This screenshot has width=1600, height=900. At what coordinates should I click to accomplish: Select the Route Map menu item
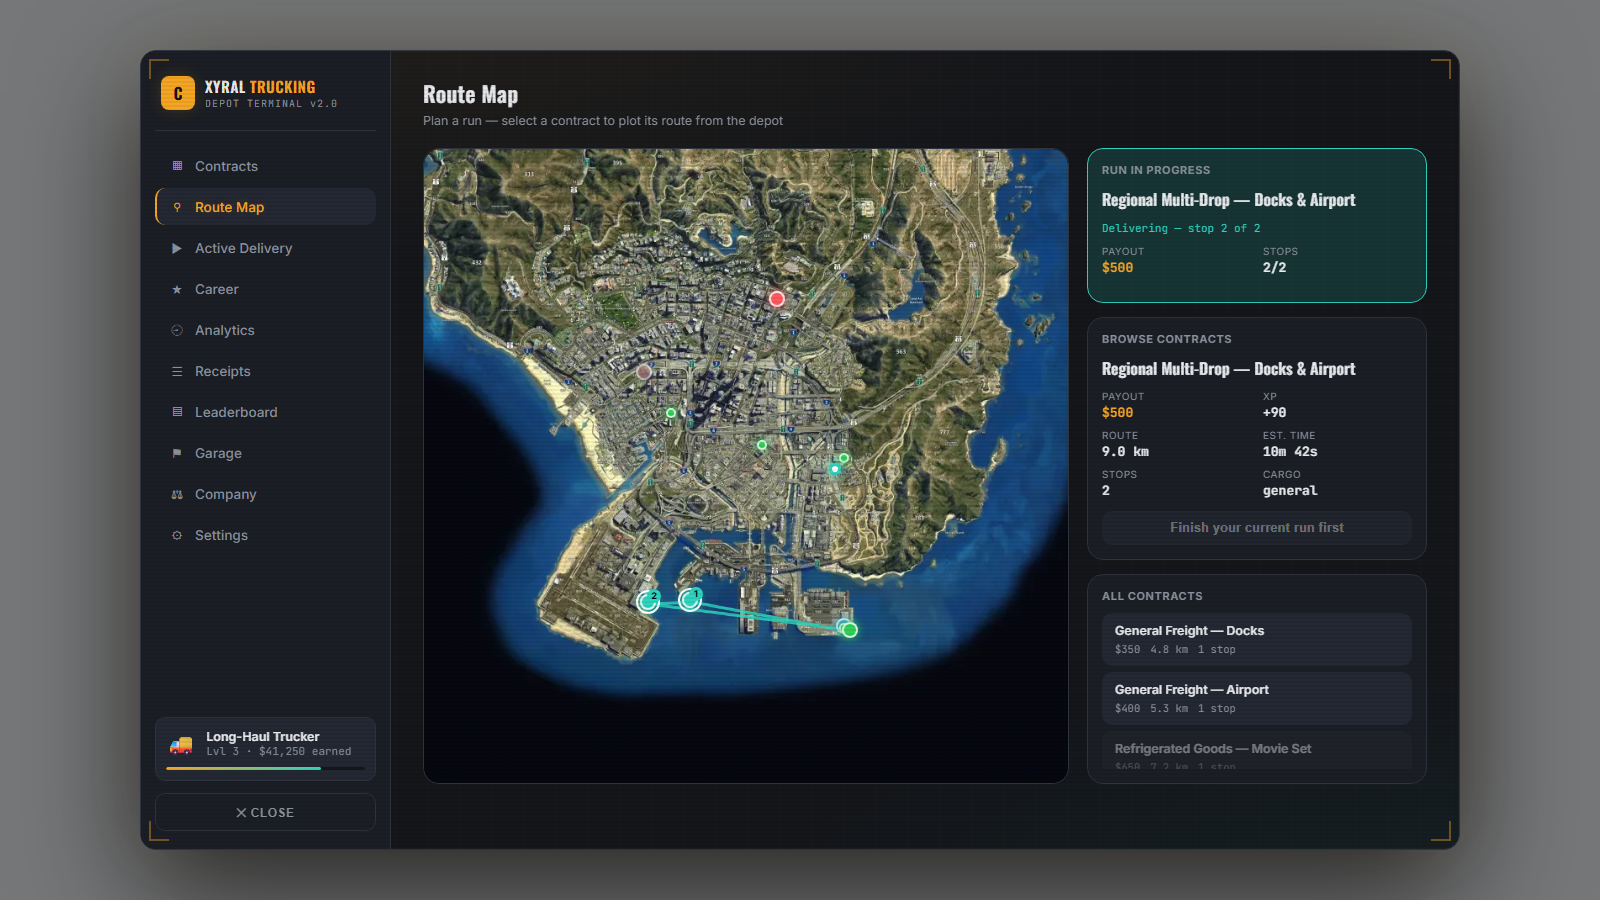coord(265,207)
